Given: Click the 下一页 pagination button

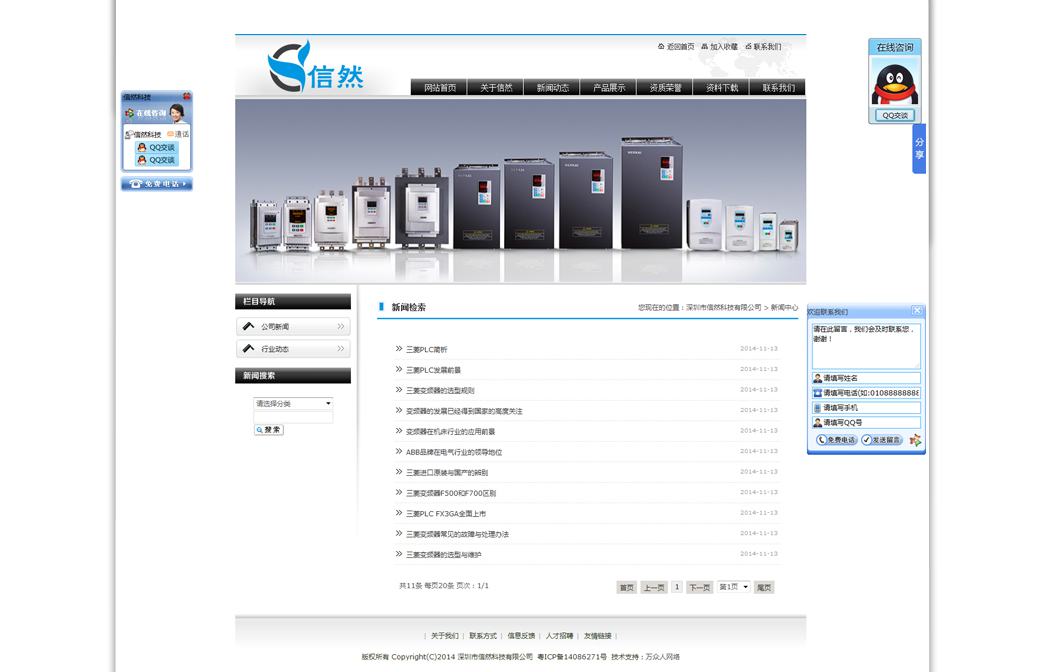Looking at the screenshot, I should pyautogui.click(x=699, y=587).
